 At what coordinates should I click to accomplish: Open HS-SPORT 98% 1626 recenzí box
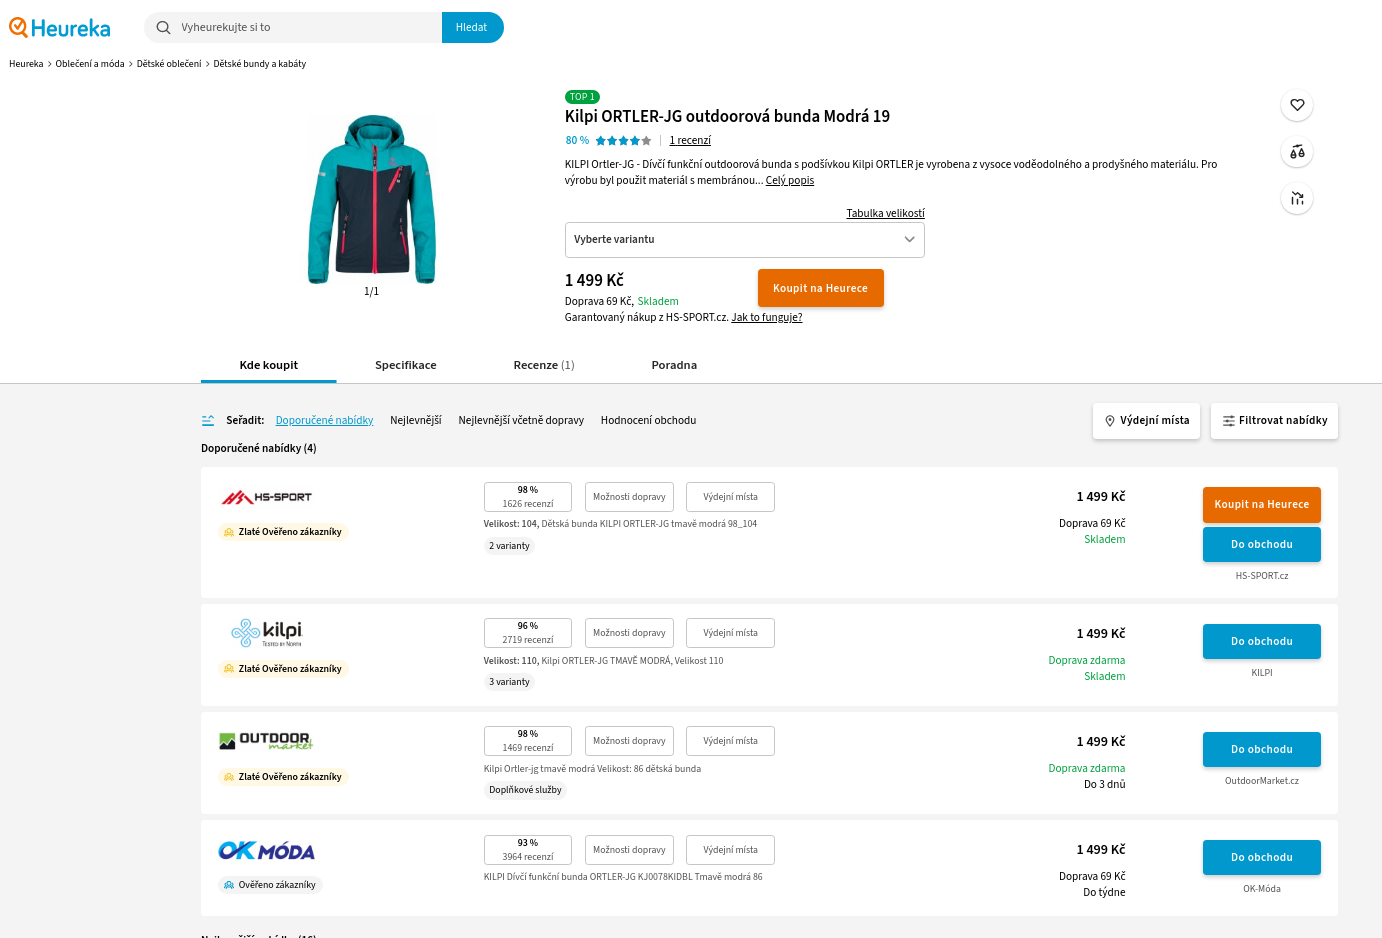point(528,497)
